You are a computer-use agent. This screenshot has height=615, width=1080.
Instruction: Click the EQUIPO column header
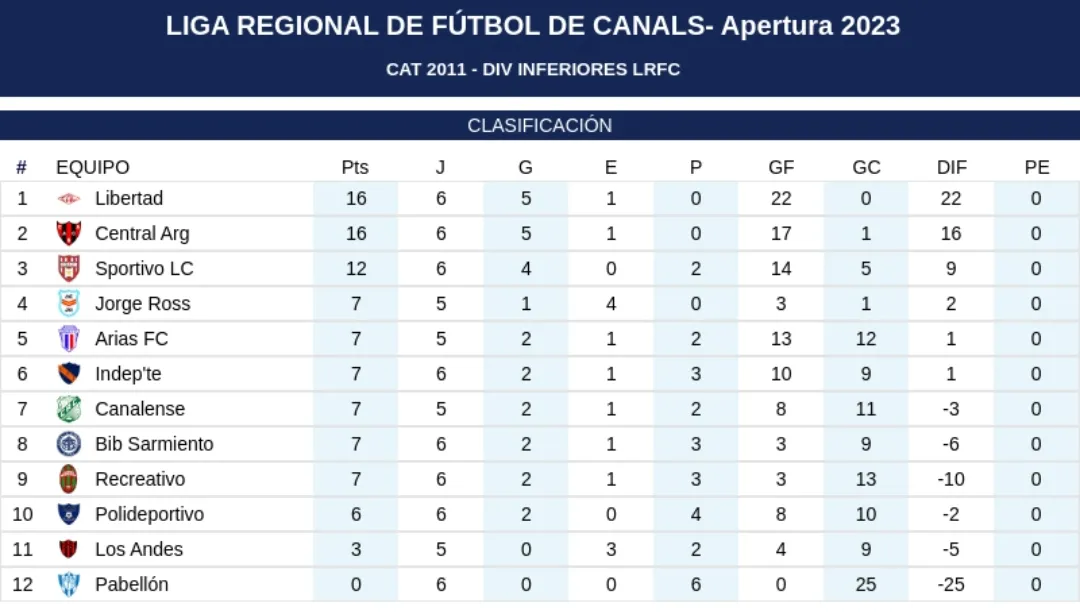92,167
